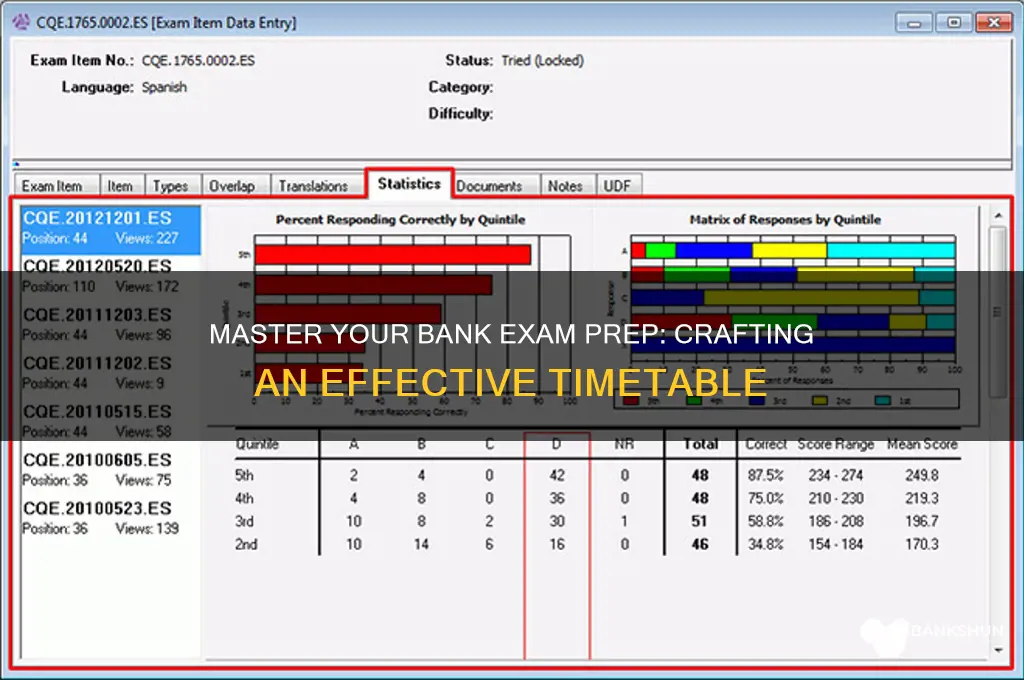Viewport: 1024px width, 680px height.
Task: Select exam CQE.20111202.ES in list
Action: (110, 372)
